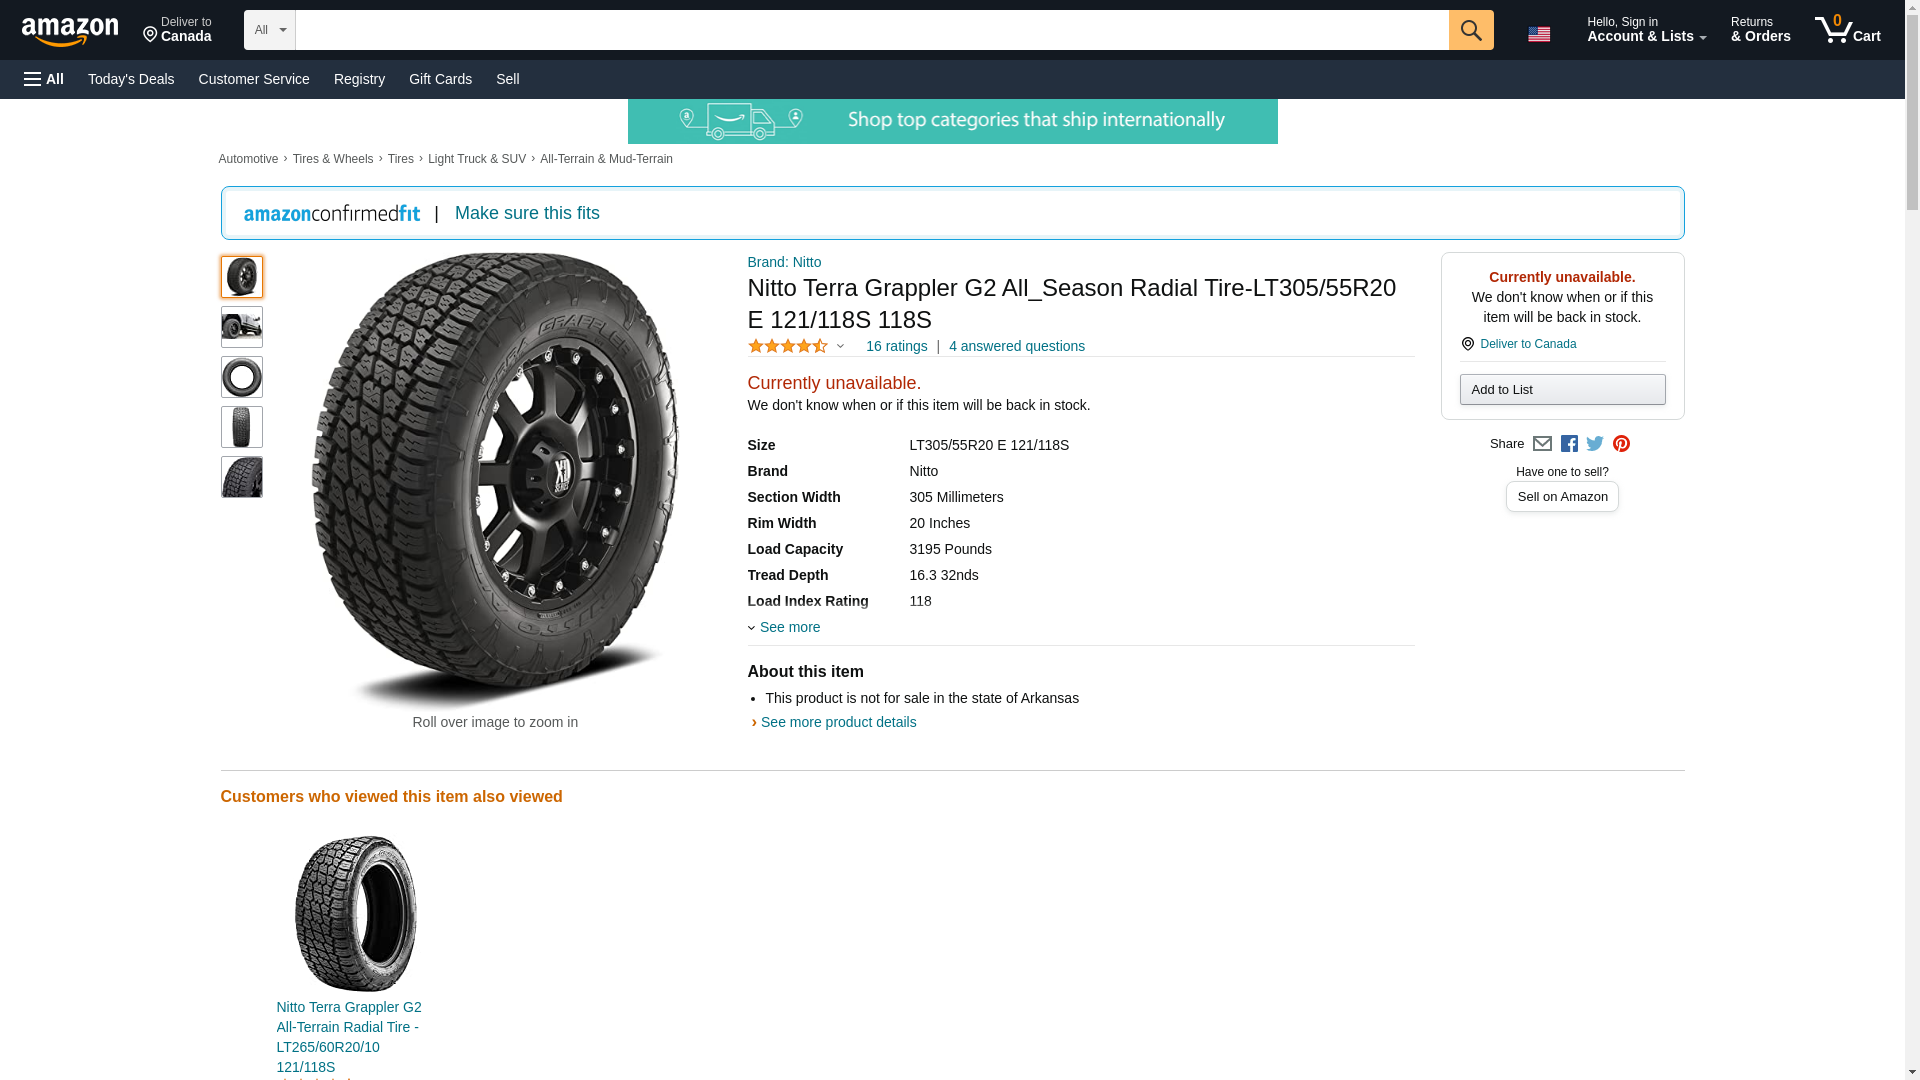Viewport: 1920px width, 1080px height.
Task: Open Account & Lists menu
Action: click(x=1646, y=30)
